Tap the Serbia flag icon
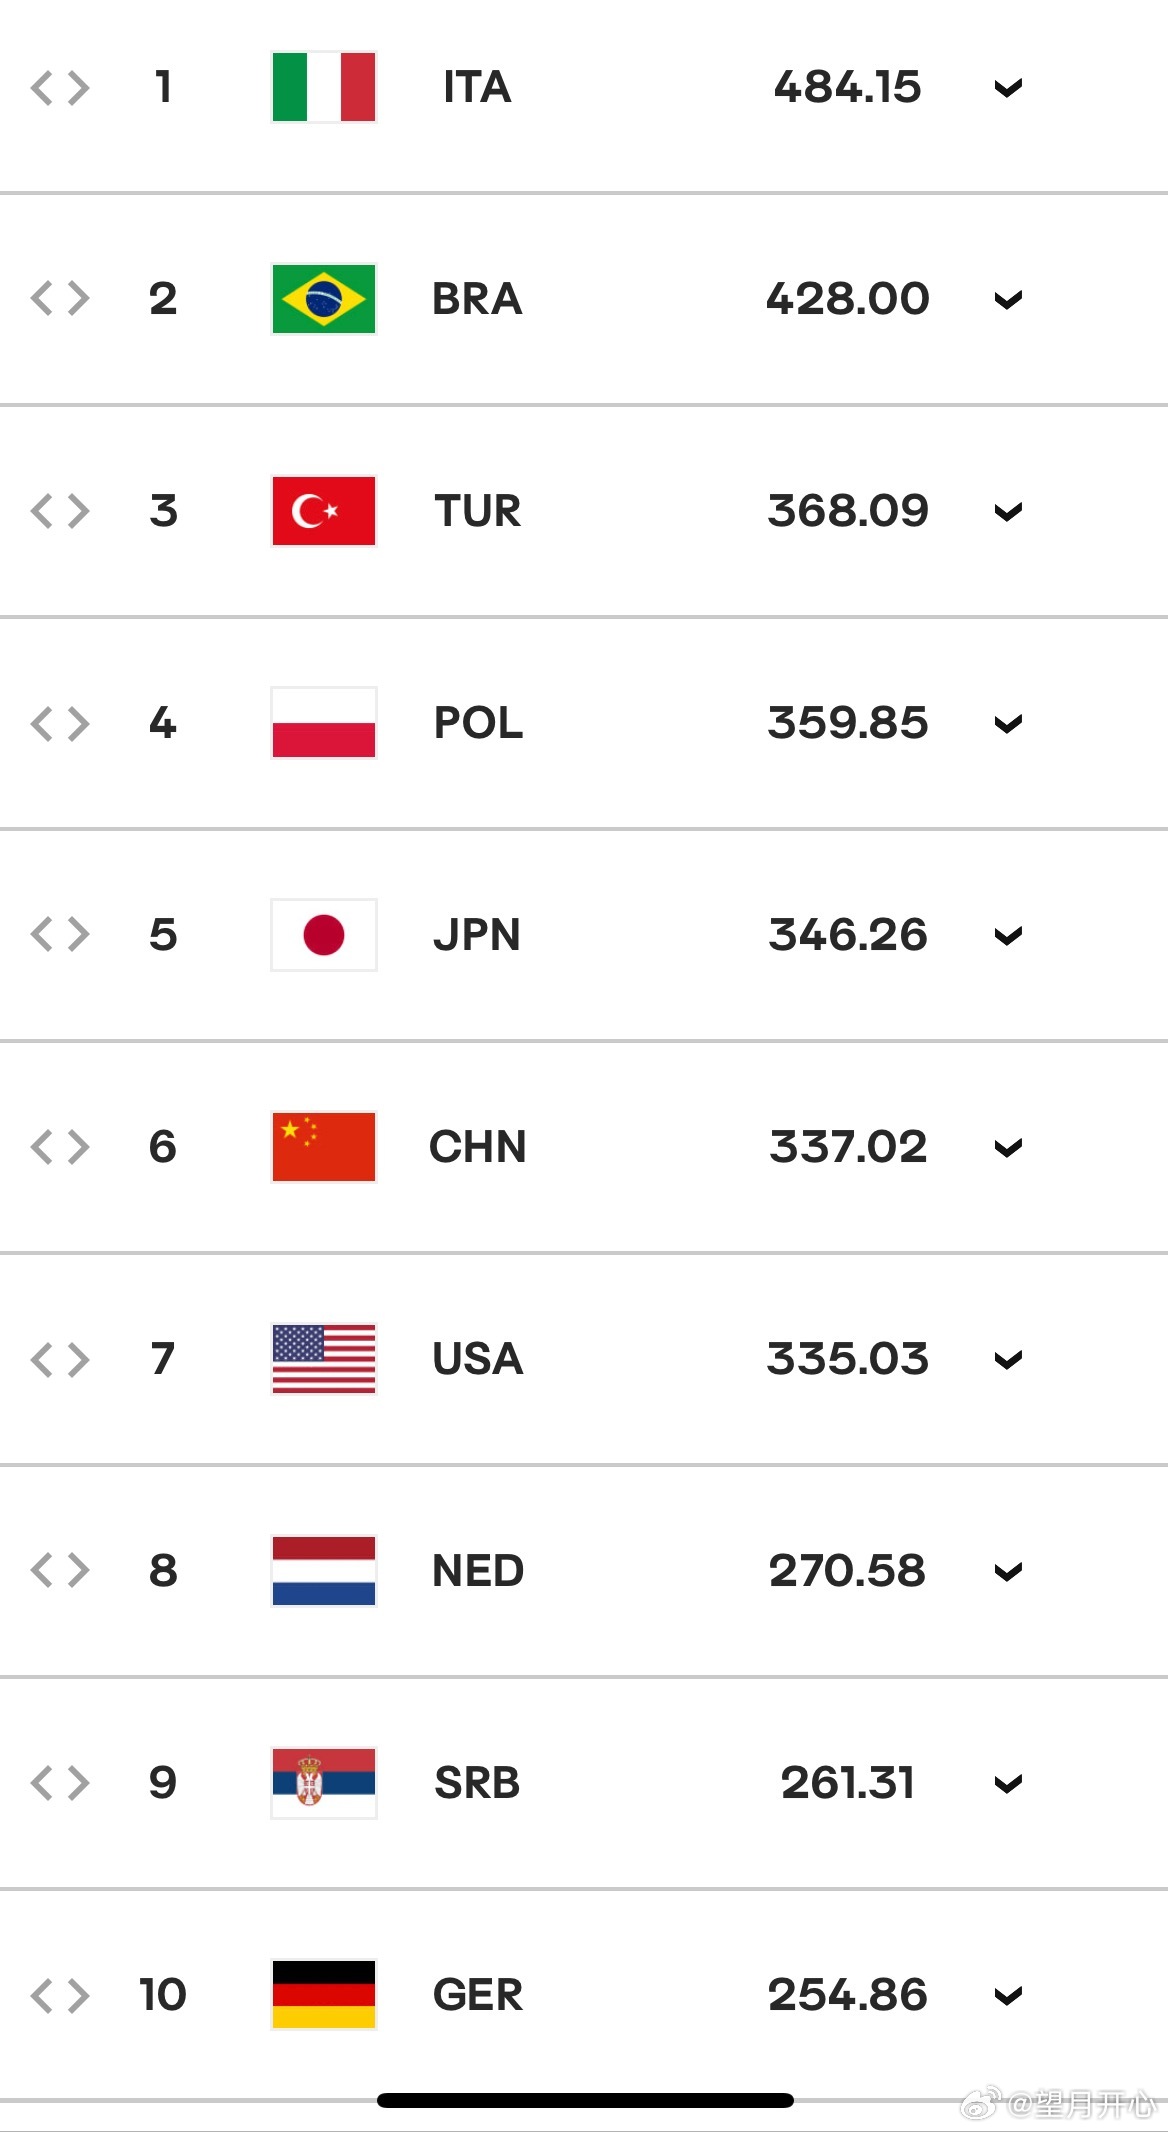 pyautogui.click(x=324, y=1783)
